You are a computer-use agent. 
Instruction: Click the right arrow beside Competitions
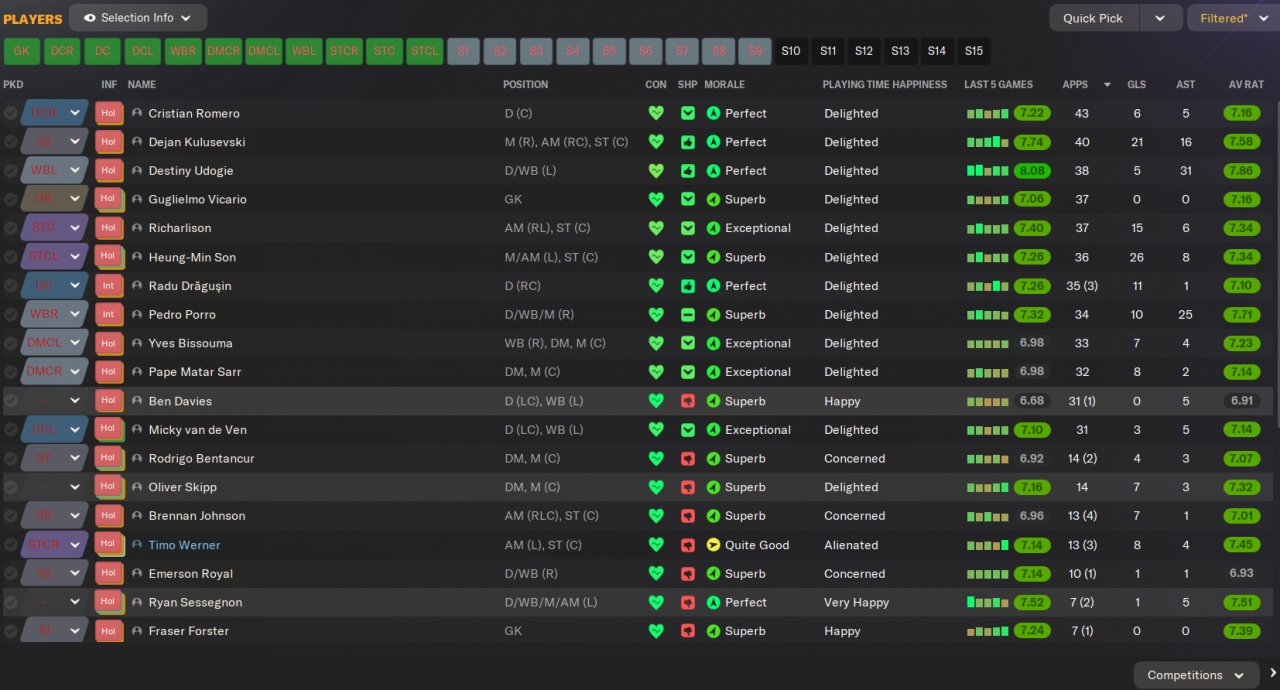point(1273,674)
